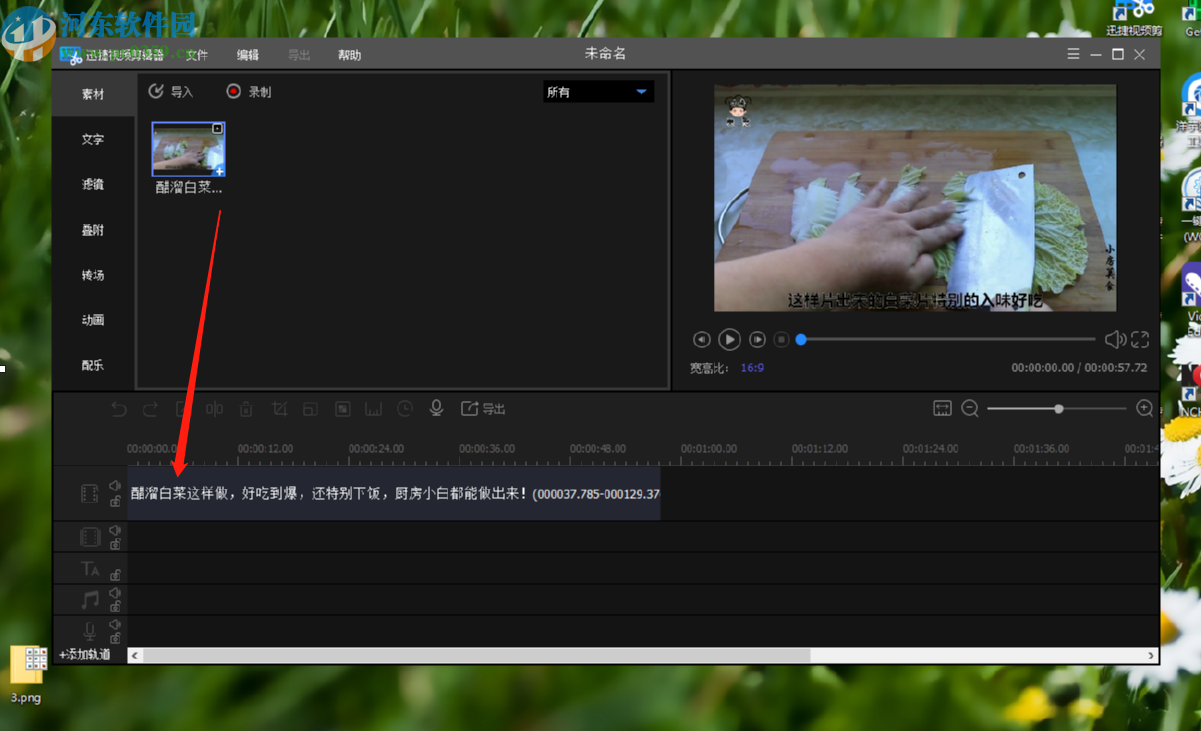Select 3.png file on desktop
Screen dimensions: 1201x731
[28, 675]
